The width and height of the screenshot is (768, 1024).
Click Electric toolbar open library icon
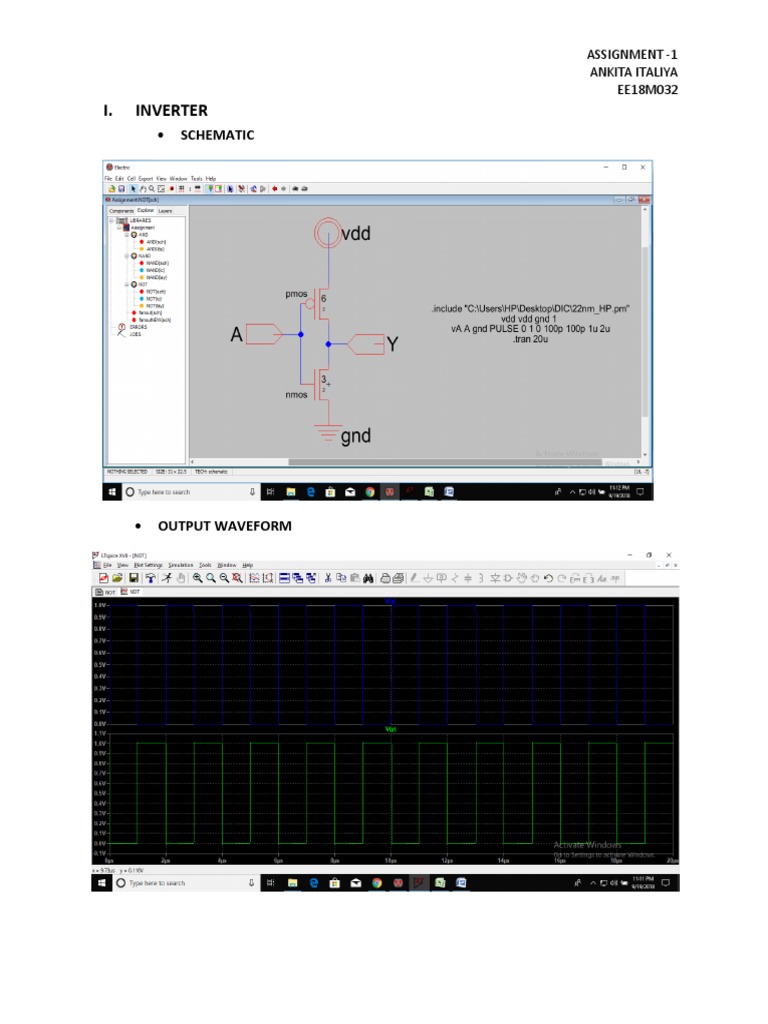(x=112, y=189)
